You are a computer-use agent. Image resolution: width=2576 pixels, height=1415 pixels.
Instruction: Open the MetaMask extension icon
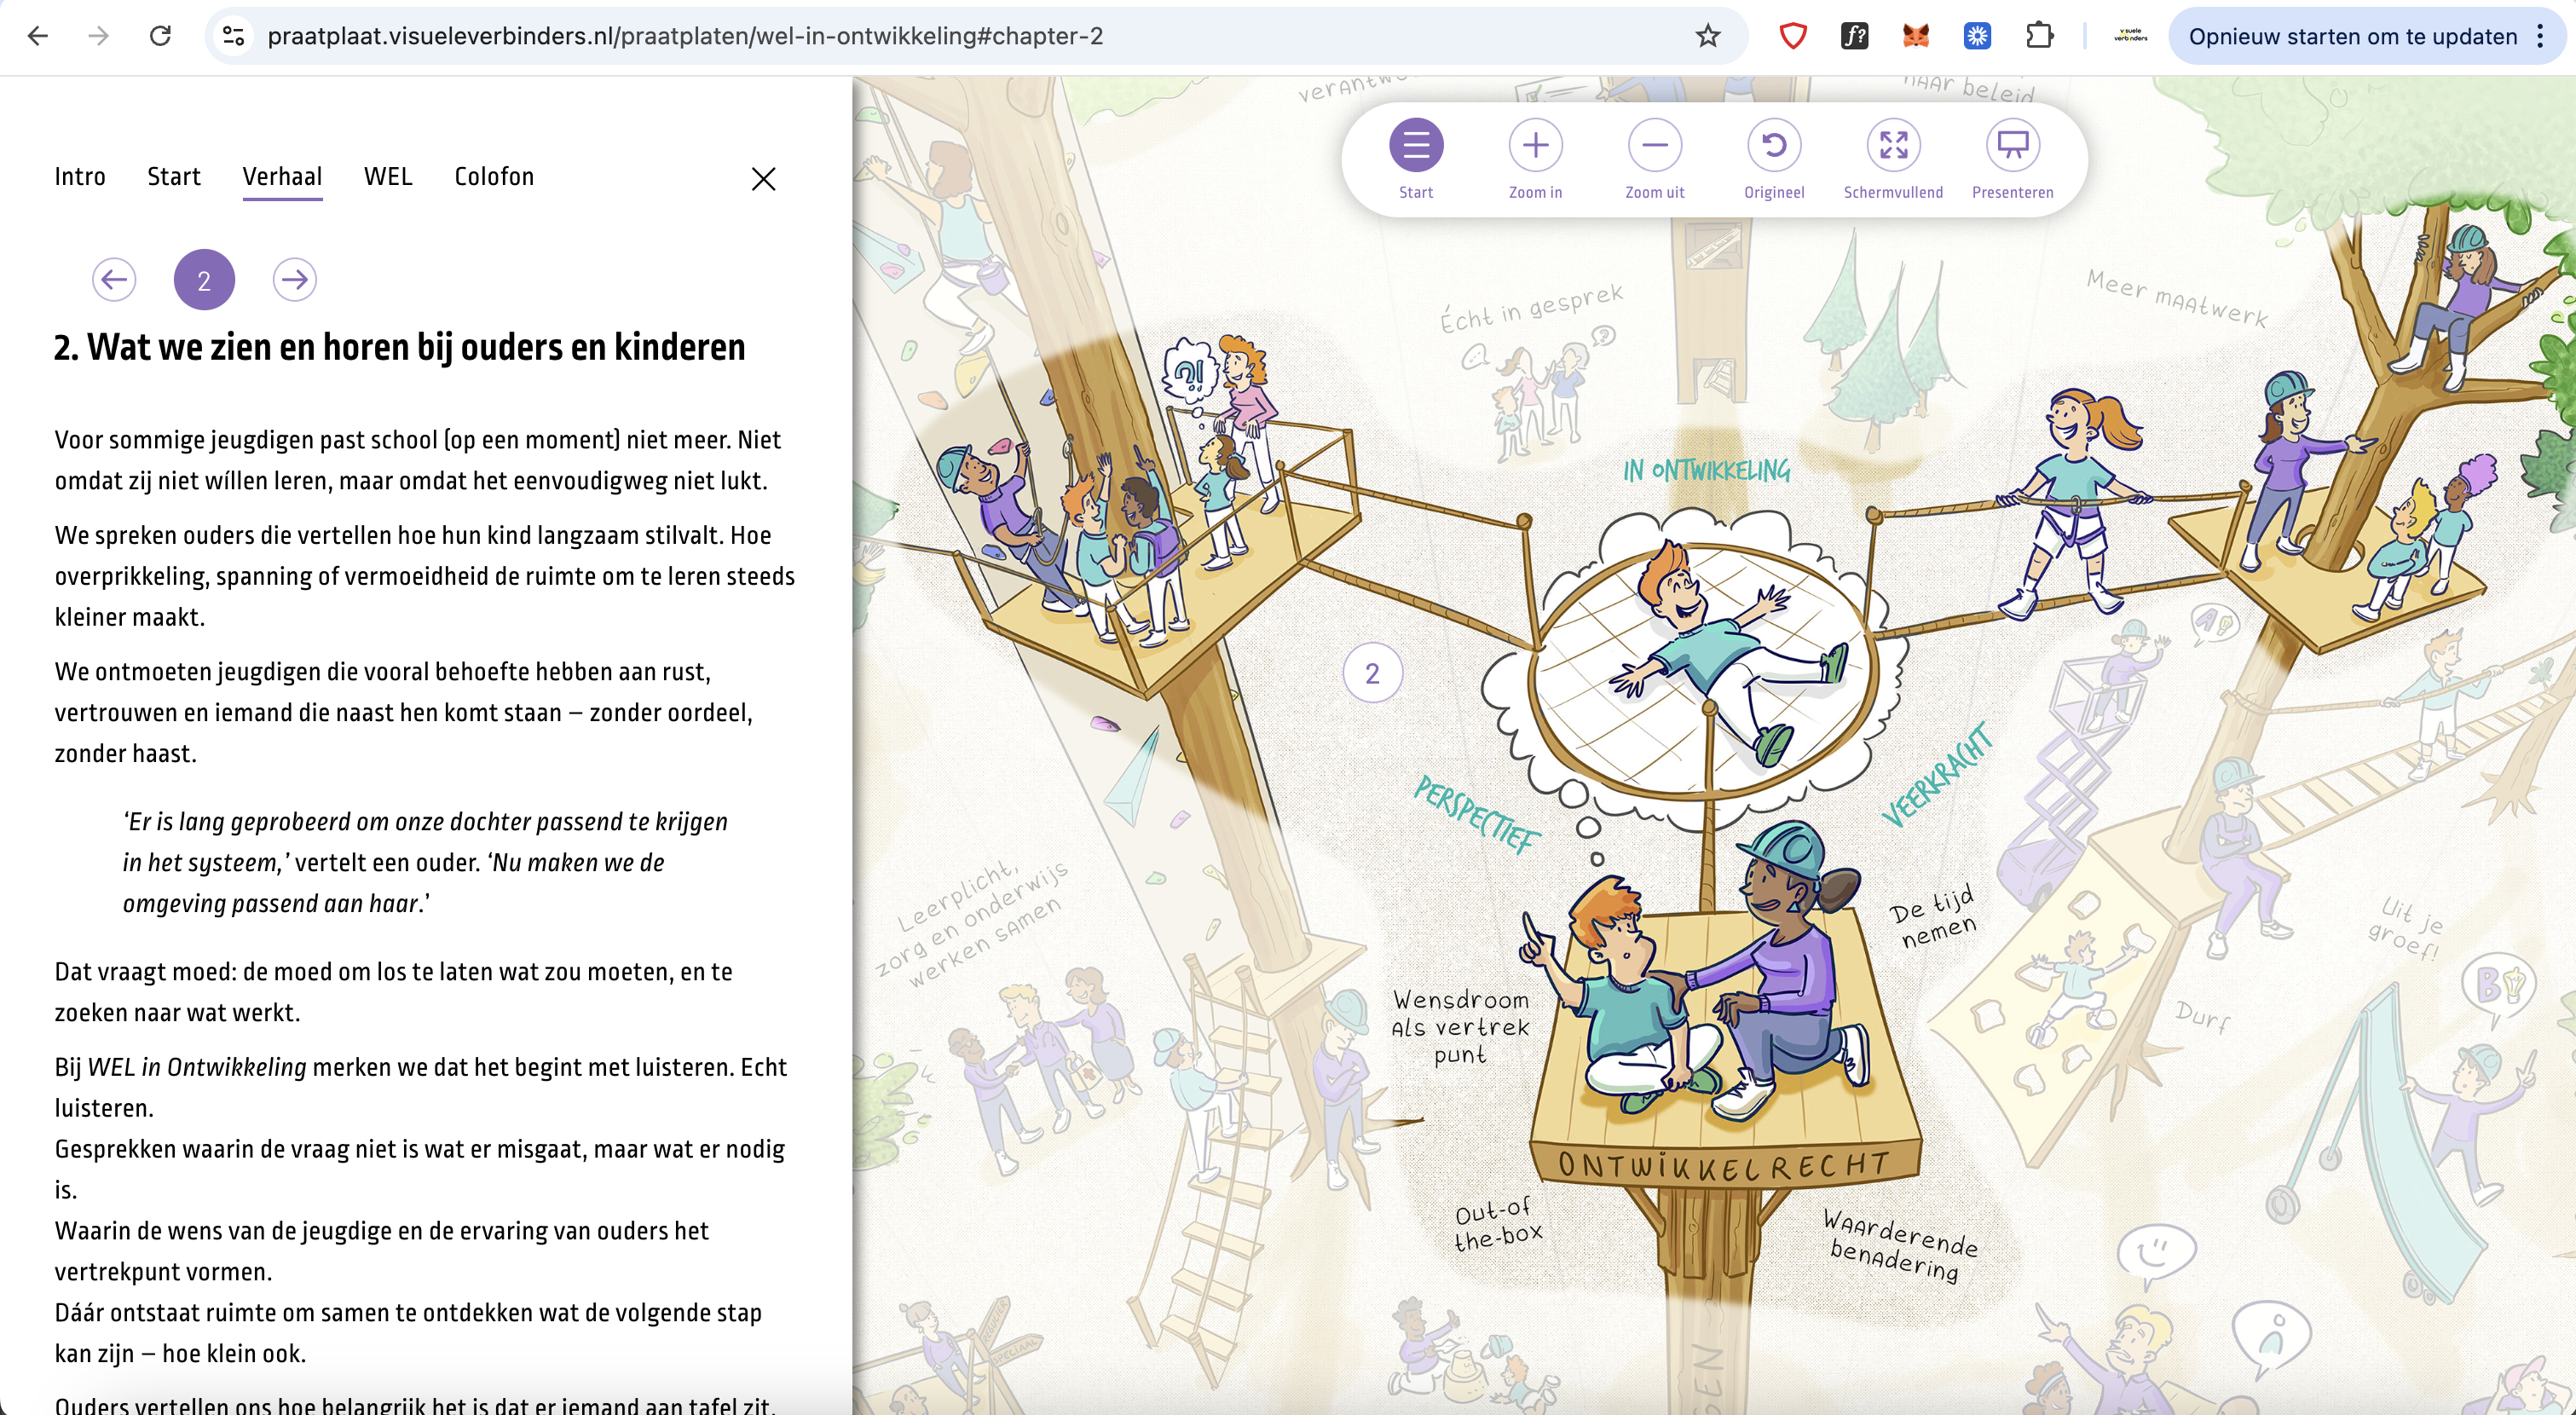(1915, 36)
